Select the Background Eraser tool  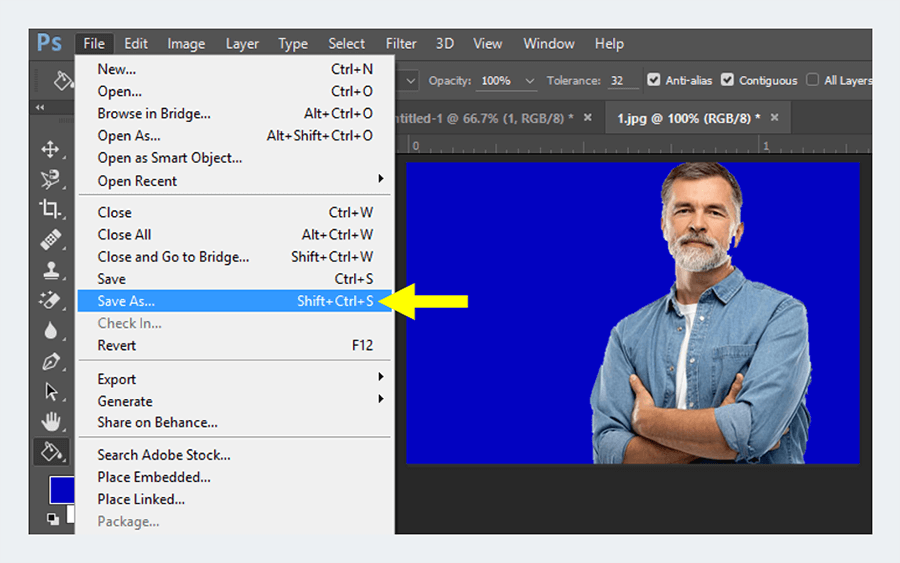pyautogui.click(x=51, y=300)
